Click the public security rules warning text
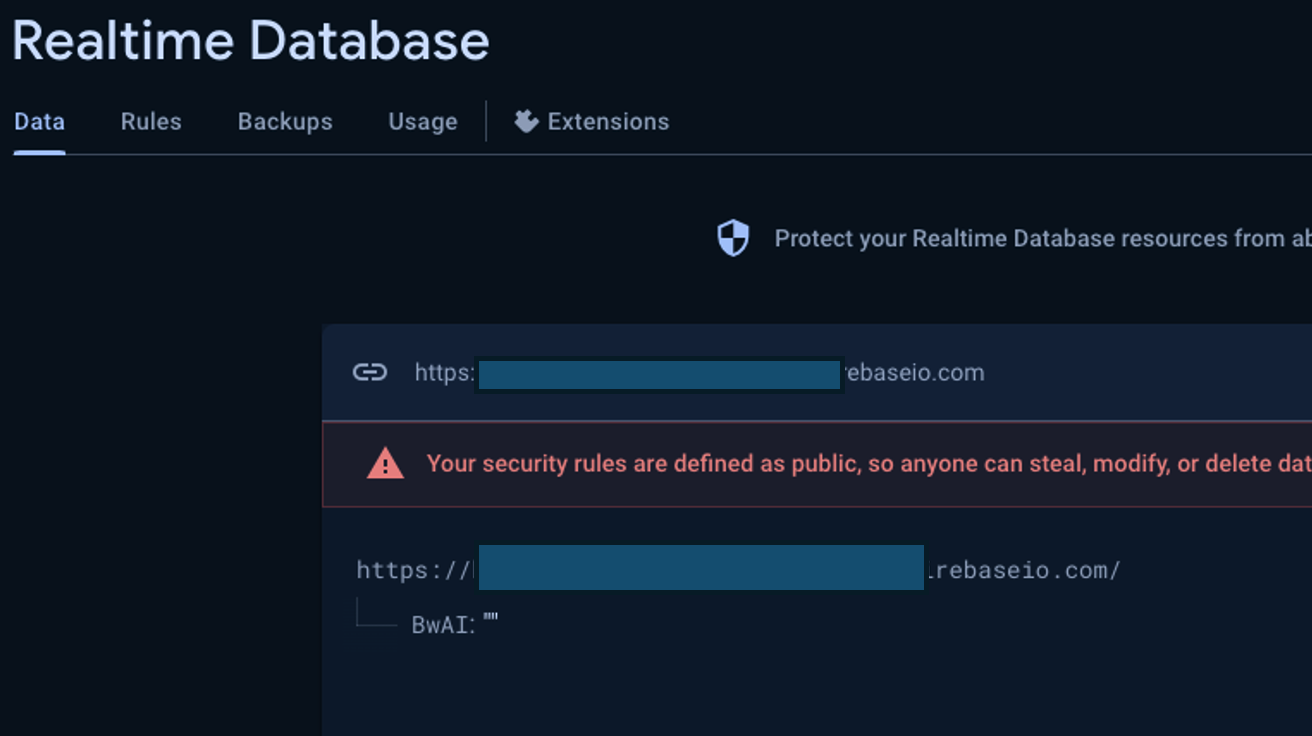 [x=869, y=464]
